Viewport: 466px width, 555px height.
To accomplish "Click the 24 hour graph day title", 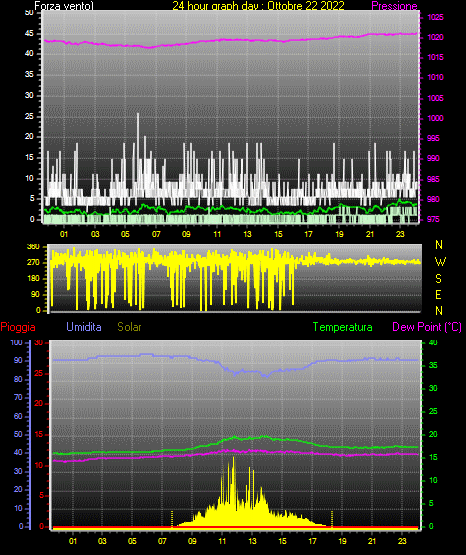I will pos(258,6).
